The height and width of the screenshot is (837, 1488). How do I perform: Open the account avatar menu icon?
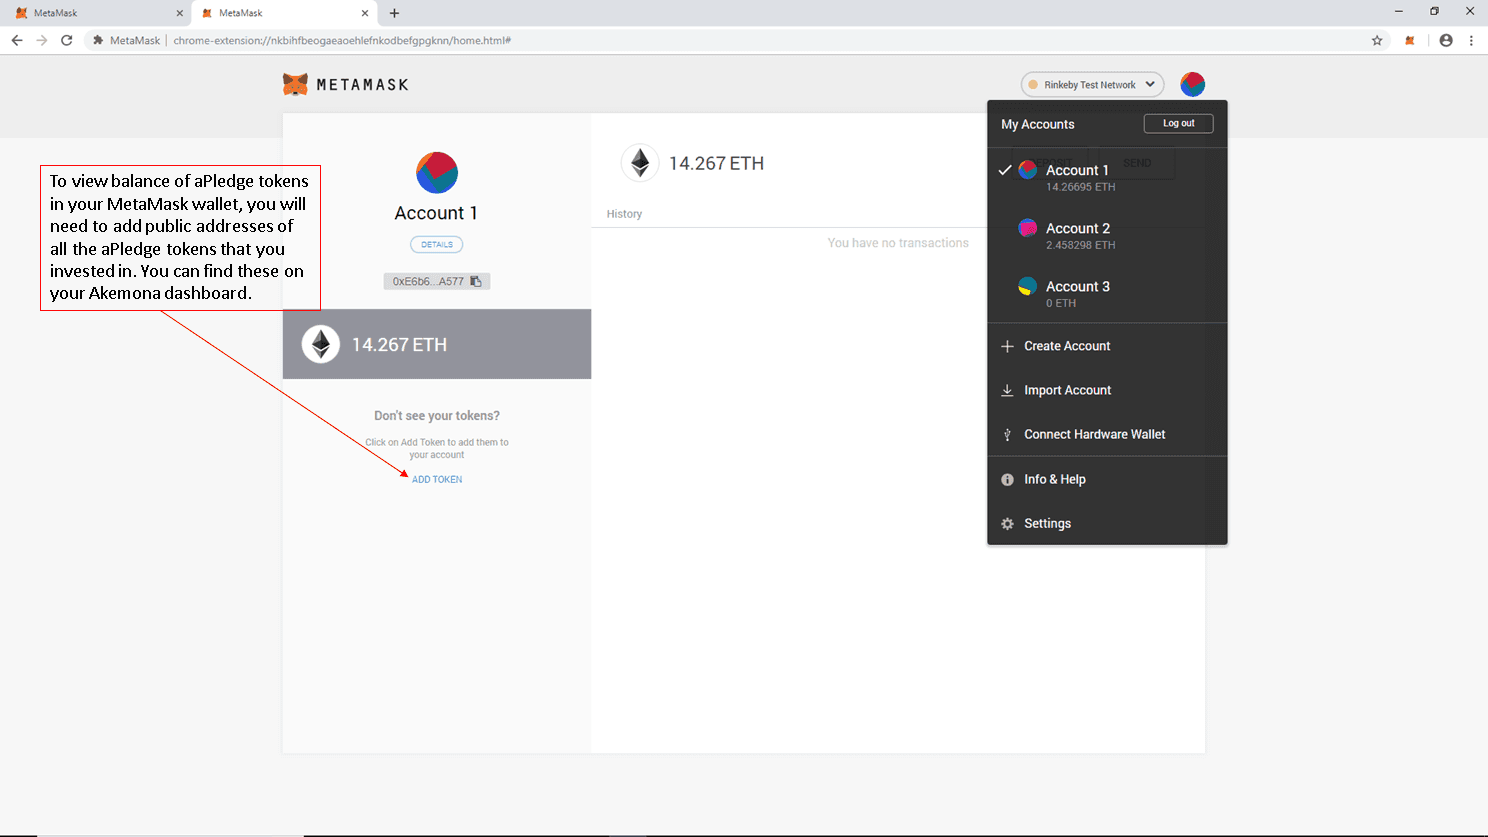click(x=1192, y=84)
